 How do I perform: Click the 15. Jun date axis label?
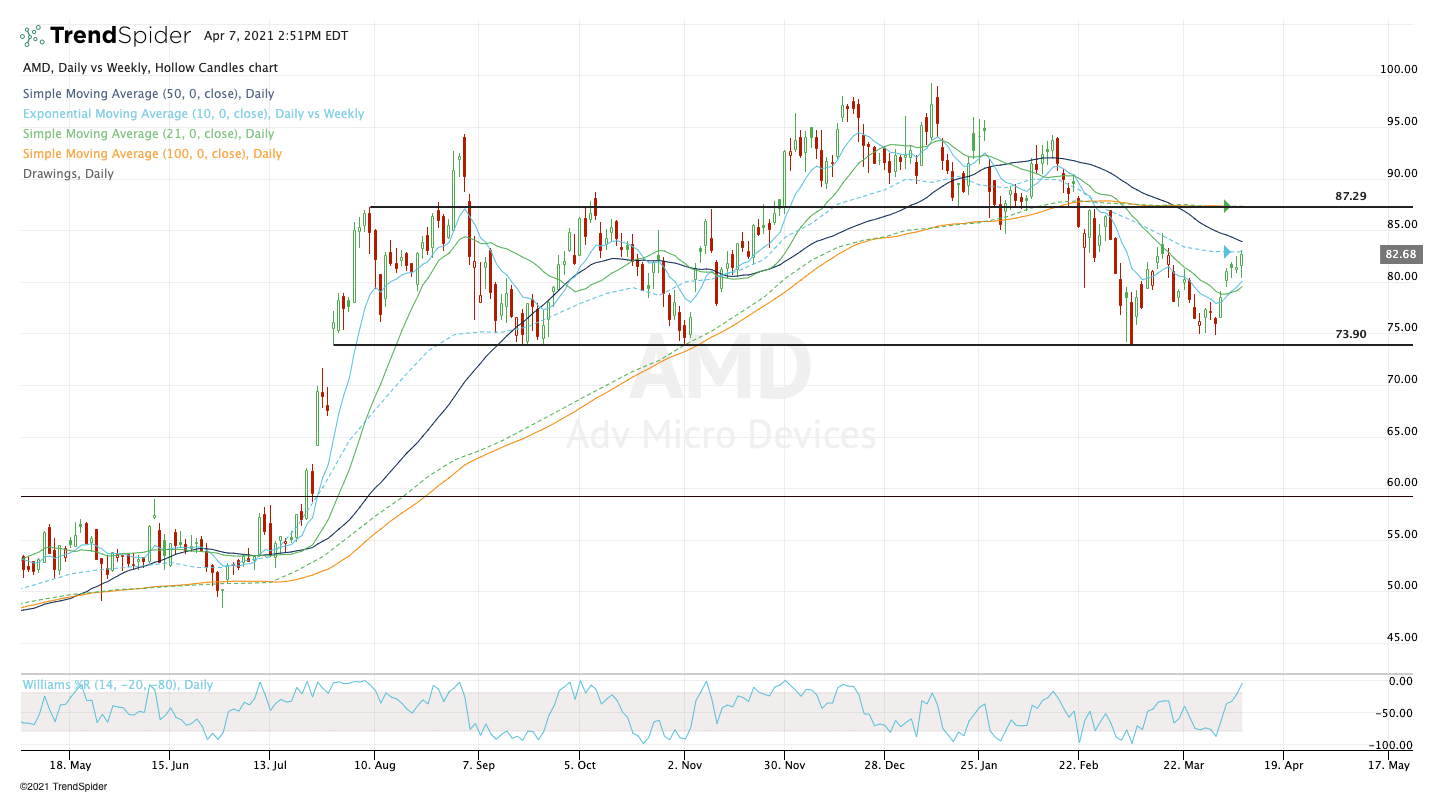[x=169, y=767]
